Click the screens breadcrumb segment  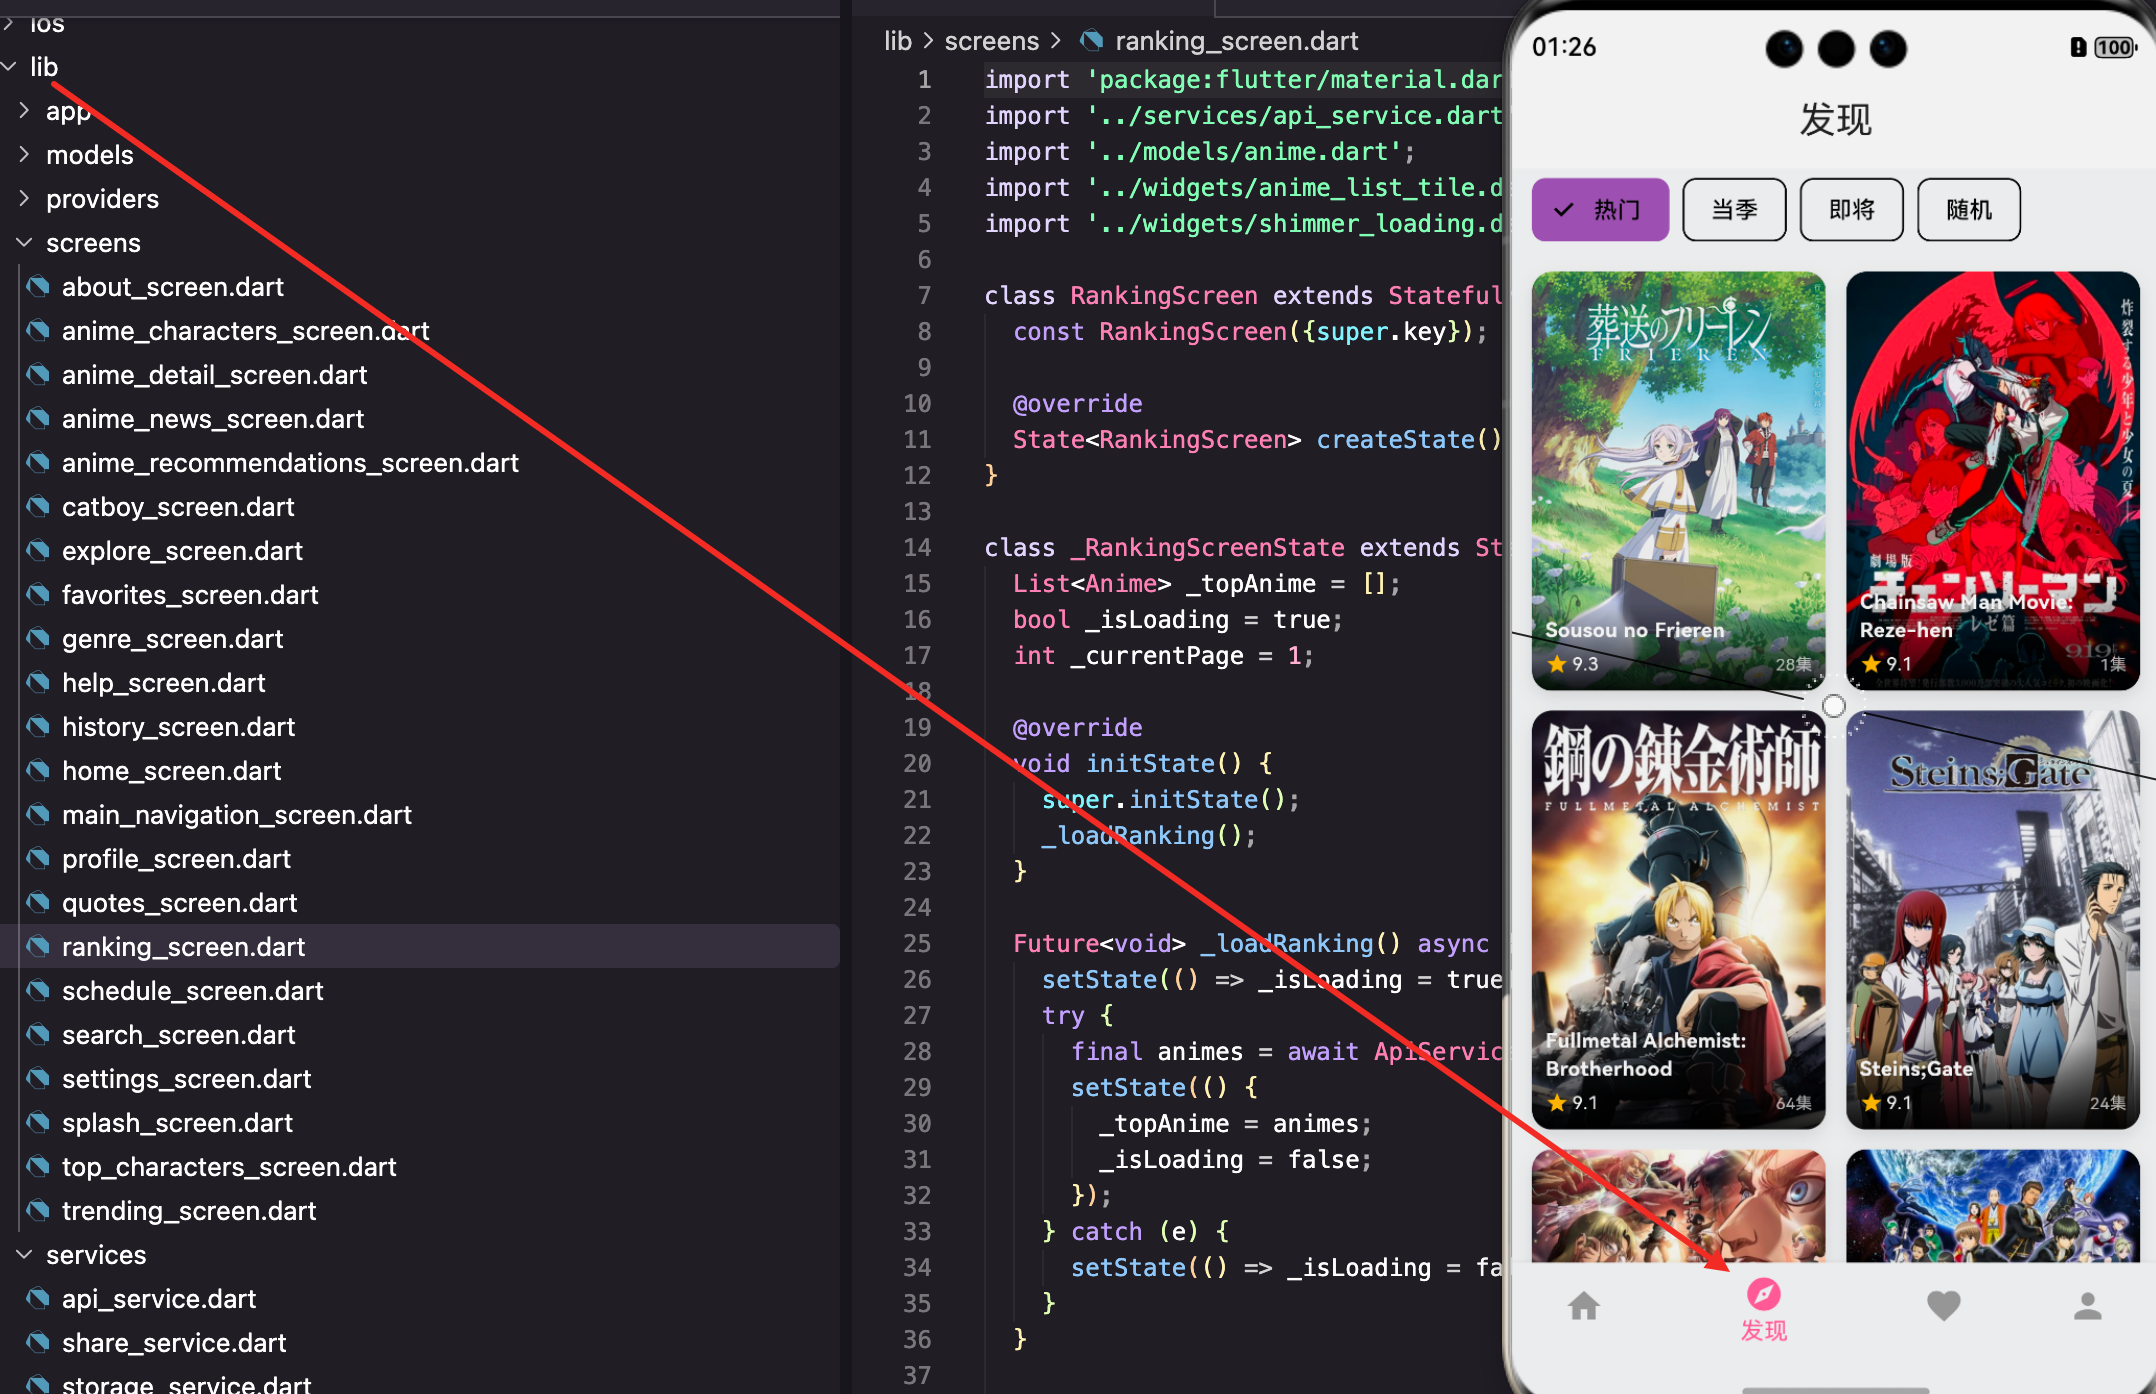[x=991, y=41]
